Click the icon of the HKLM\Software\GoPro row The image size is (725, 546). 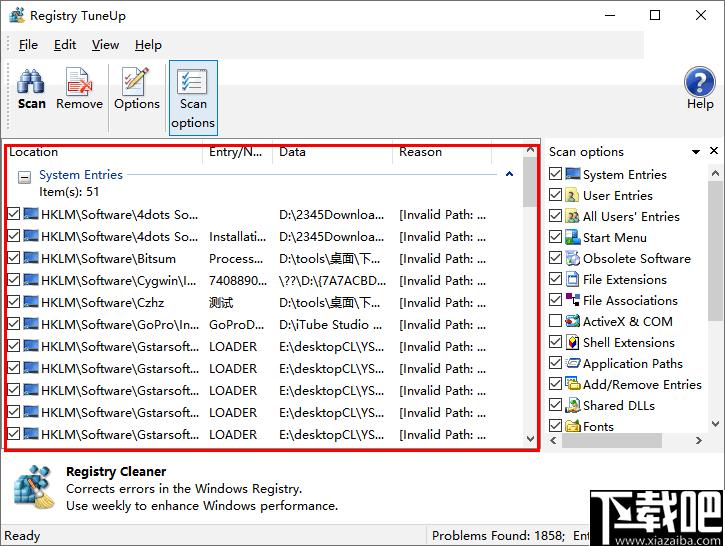click(31, 324)
